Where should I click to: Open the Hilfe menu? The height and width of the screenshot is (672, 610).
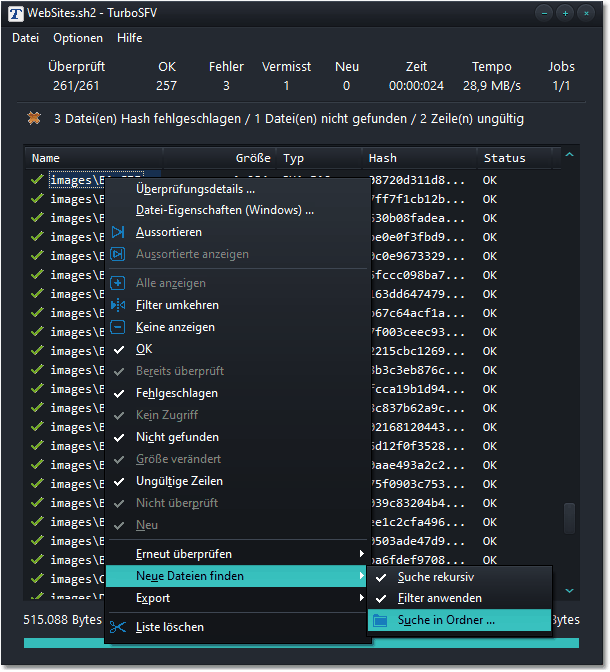point(129,38)
